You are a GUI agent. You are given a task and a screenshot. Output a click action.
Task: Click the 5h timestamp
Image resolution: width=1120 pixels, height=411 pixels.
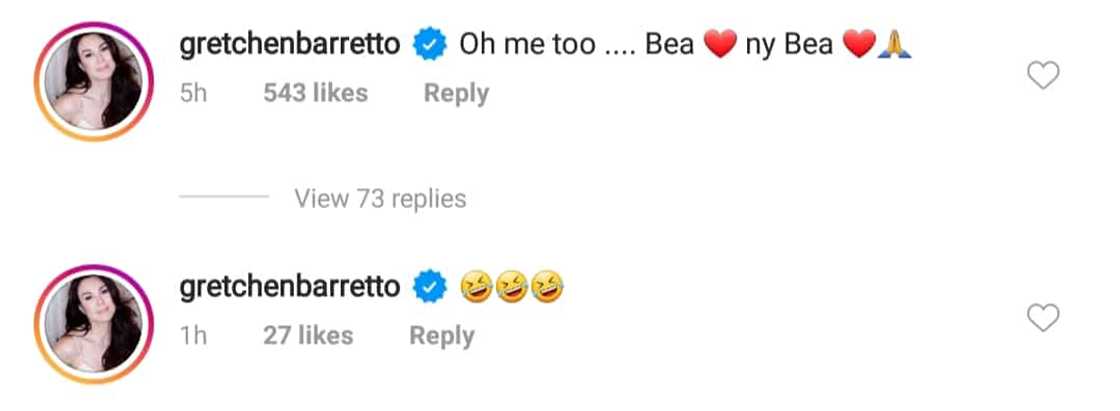pyautogui.click(x=193, y=93)
